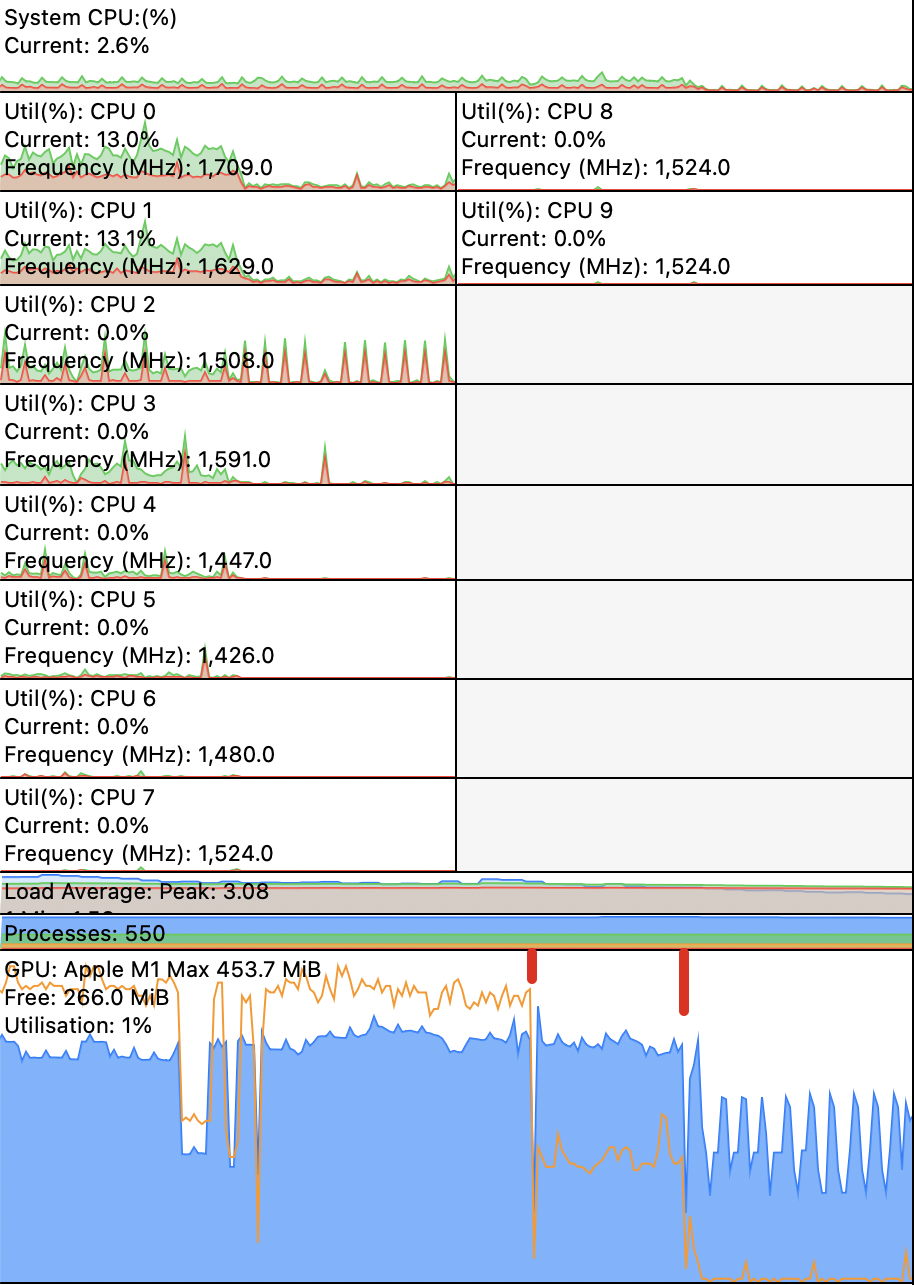Select the CPU 8 utilization panel

[685, 141]
